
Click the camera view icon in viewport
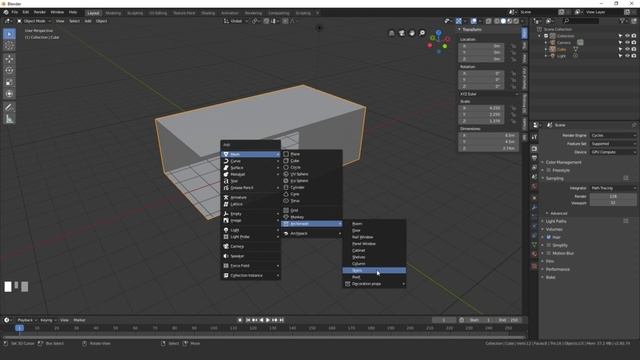click(402, 33)
